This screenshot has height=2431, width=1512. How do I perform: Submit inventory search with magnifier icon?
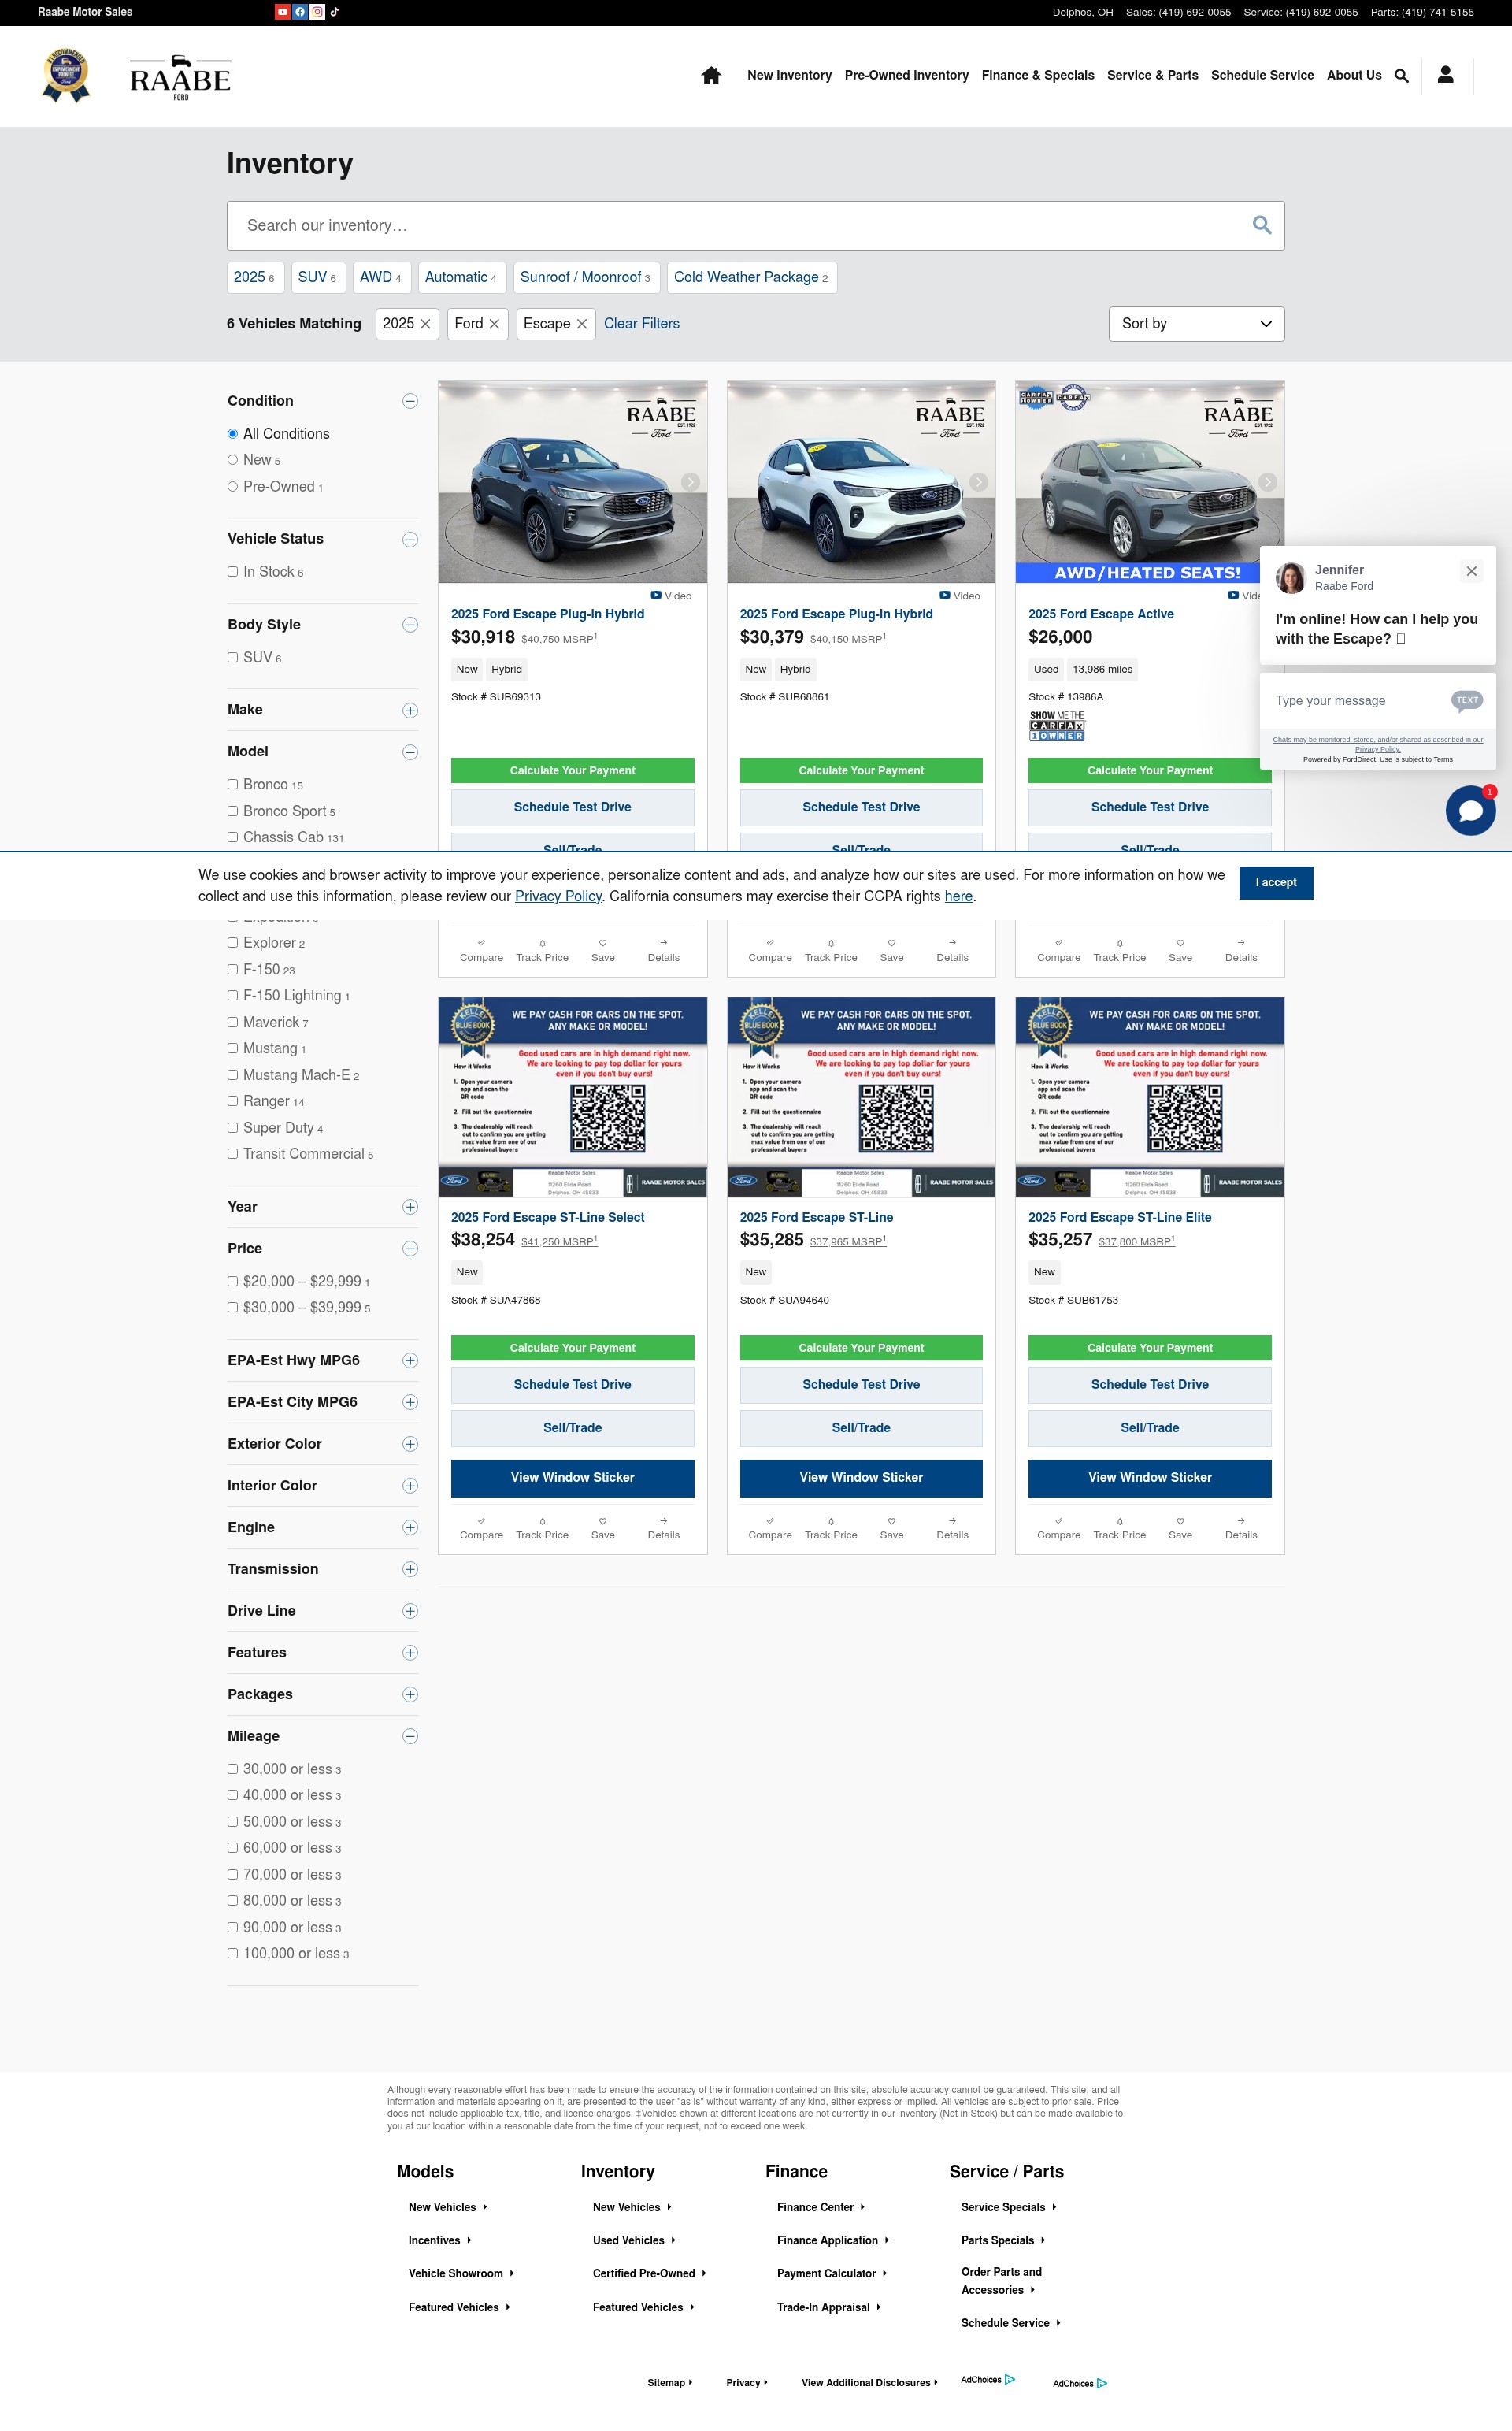click(1262, 226)
